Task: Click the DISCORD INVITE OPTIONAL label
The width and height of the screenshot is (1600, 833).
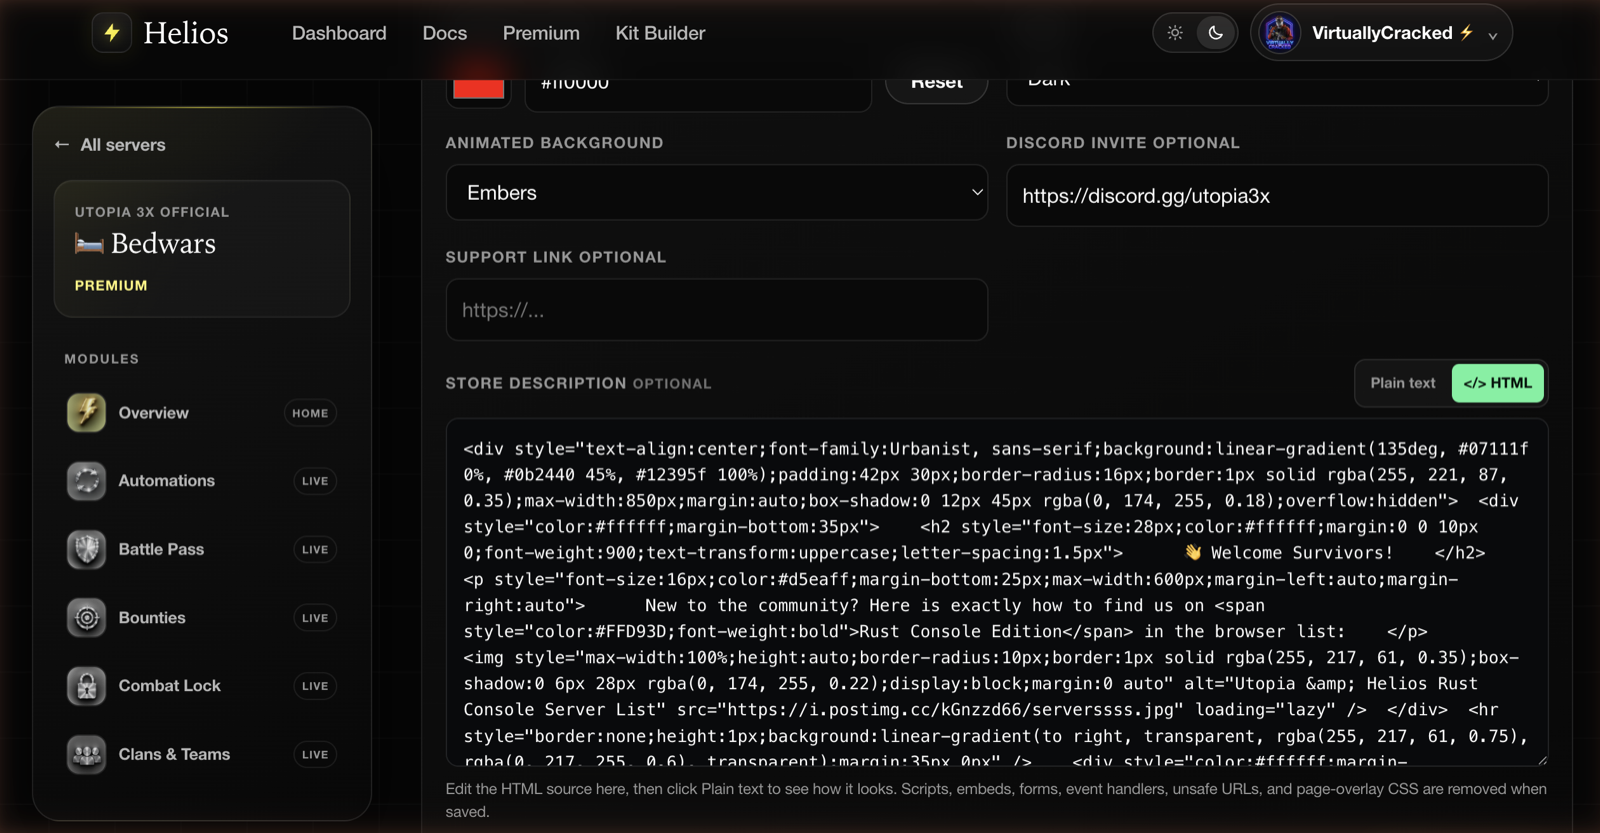Action: click(x=1123, y=143)
